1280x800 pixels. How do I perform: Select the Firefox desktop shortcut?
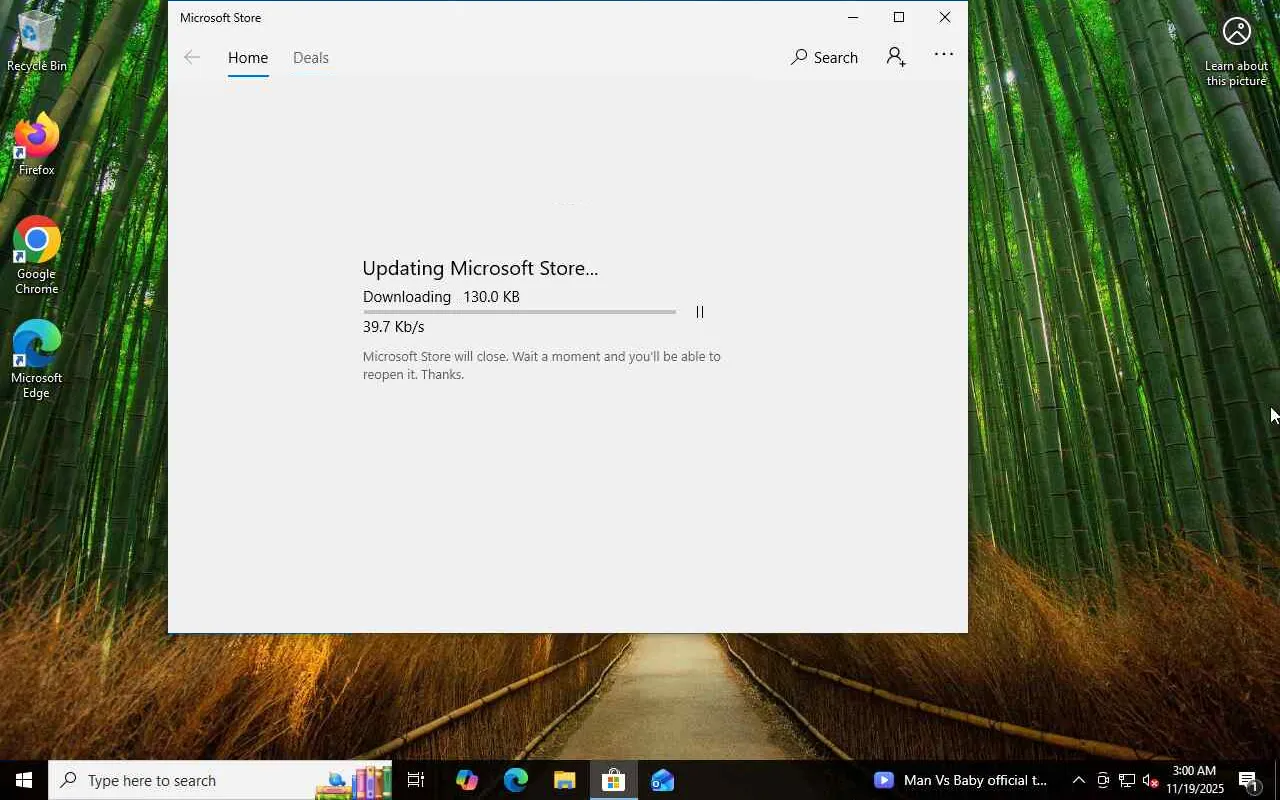[x=37, y=146]
